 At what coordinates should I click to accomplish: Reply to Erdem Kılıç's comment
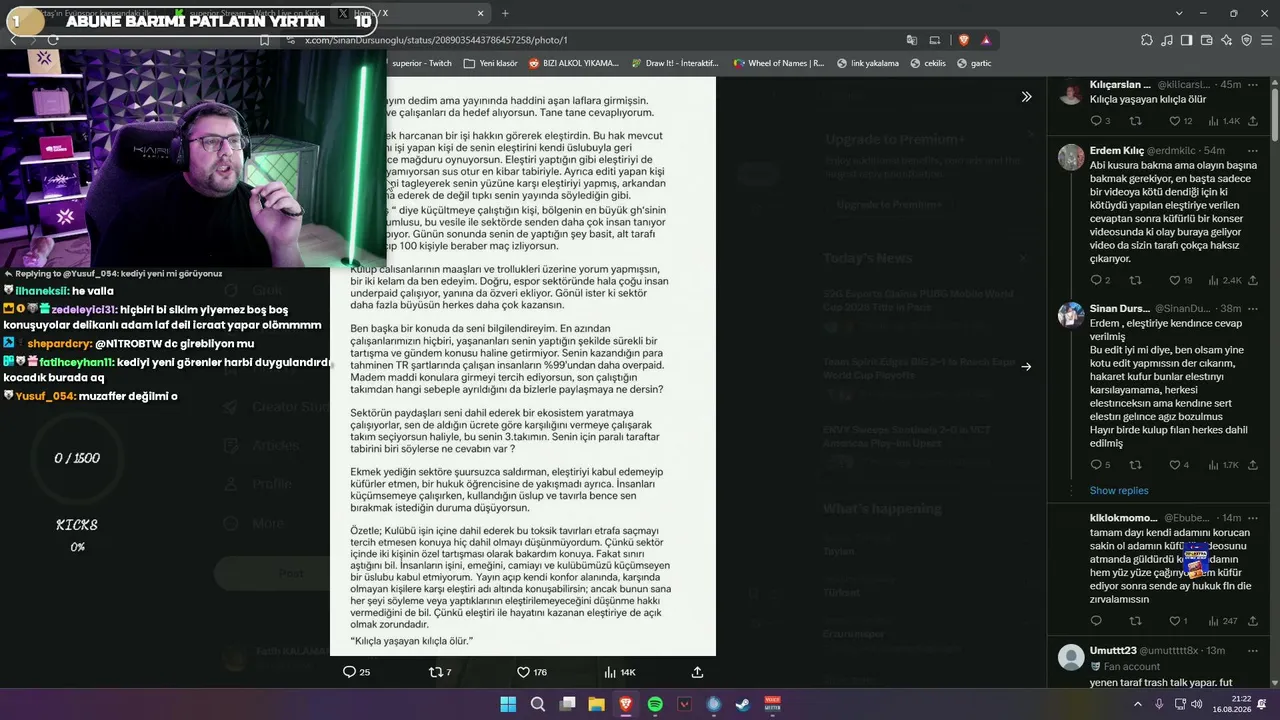click(x=1100, y=280)
